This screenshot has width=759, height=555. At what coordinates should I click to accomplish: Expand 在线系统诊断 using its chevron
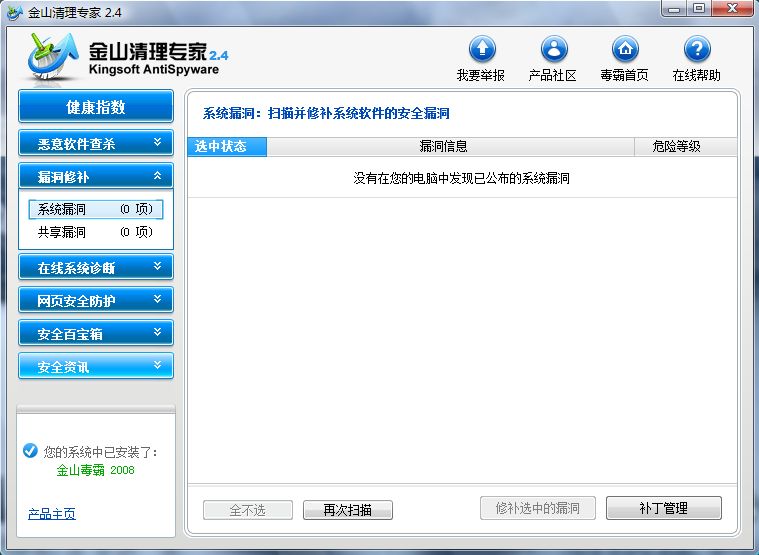click(x=157, y=266)
